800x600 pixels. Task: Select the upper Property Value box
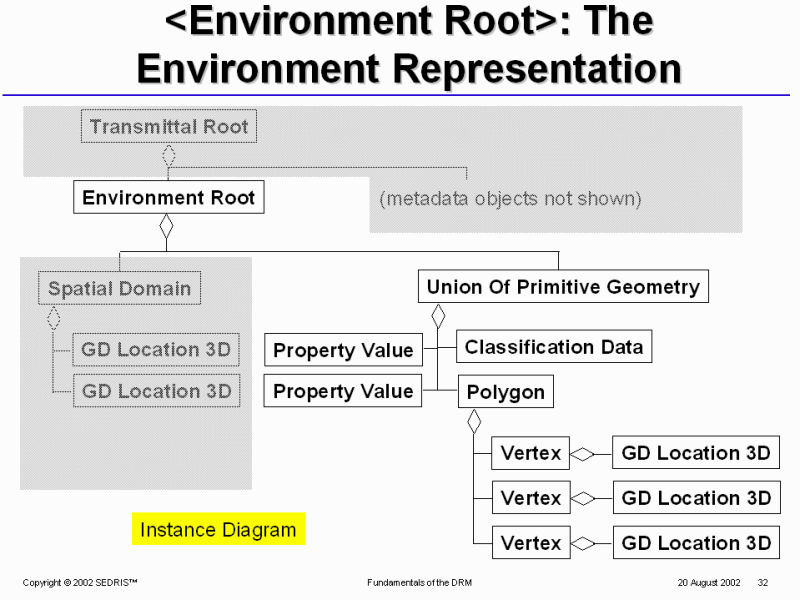tap(343, 350)
